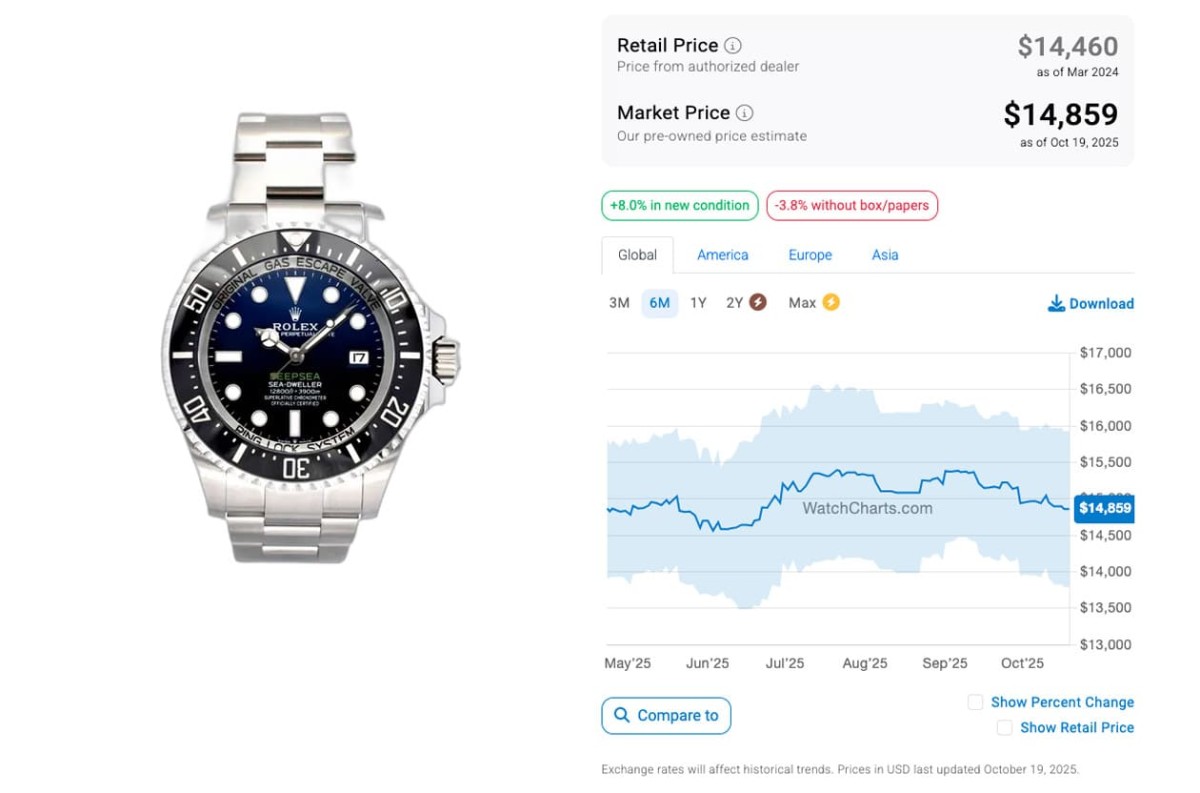1200x793 pixels.
Task: Enable the Show Percent Change checkbox
Action: [x=975, y=702]
